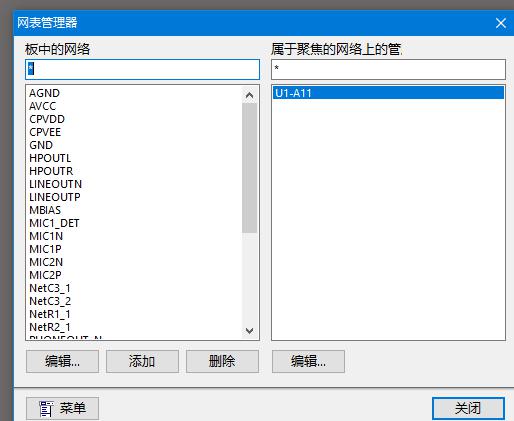Image resolution: width=514 pixels, height=421 pixels.
Task: Select the HPOUTL net
Action: [50, 158]
